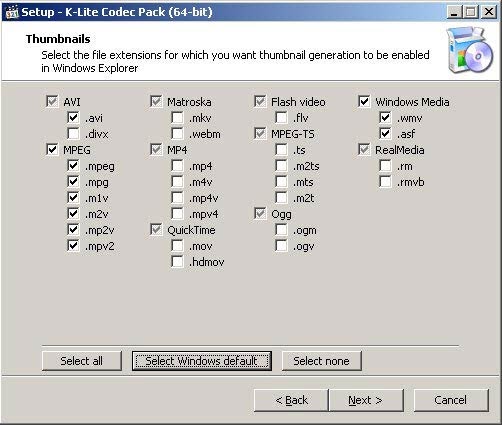Enable the .ts extension checkbox
The image size is (502, 425).
coord(281,149)
